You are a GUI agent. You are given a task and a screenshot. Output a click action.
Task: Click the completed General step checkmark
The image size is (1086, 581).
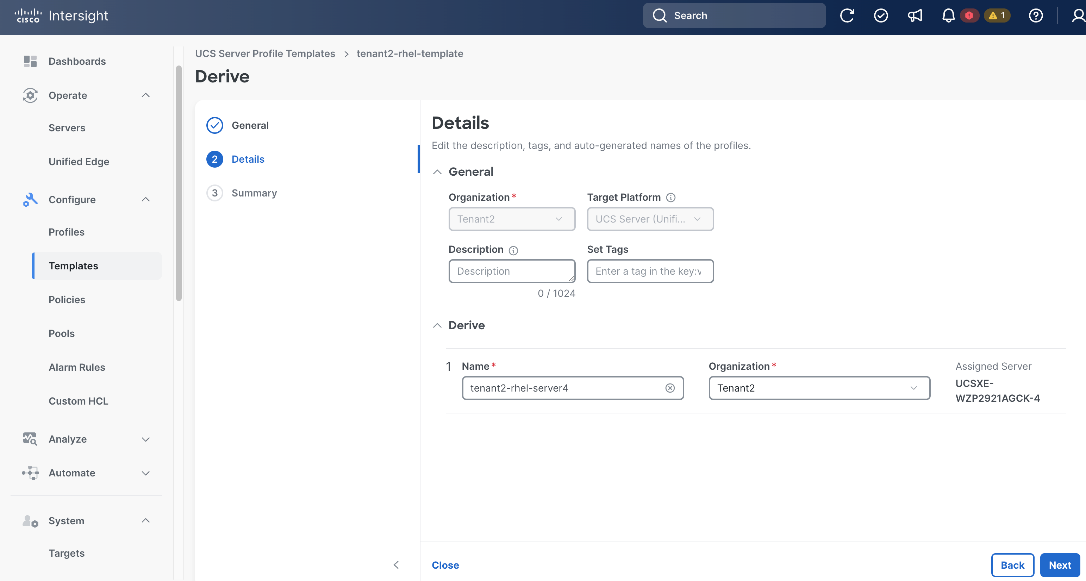[x=215, y=125]
